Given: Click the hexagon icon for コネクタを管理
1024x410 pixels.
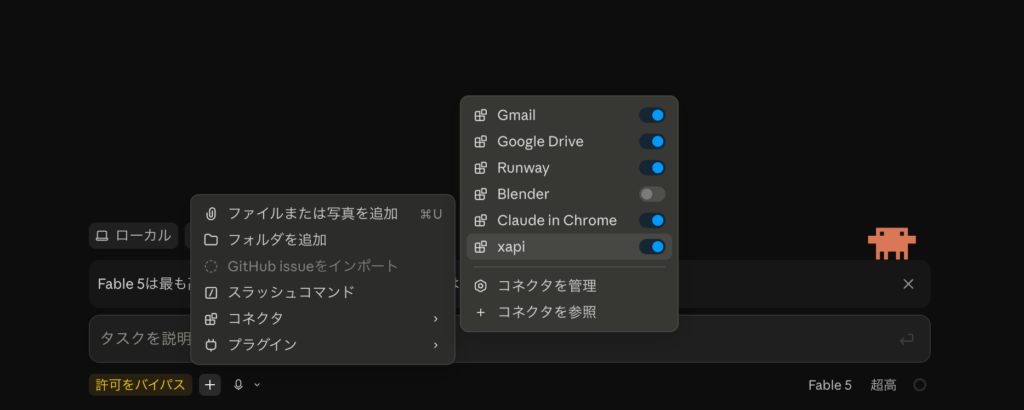Looking at the screenshot, I should 481,286.
